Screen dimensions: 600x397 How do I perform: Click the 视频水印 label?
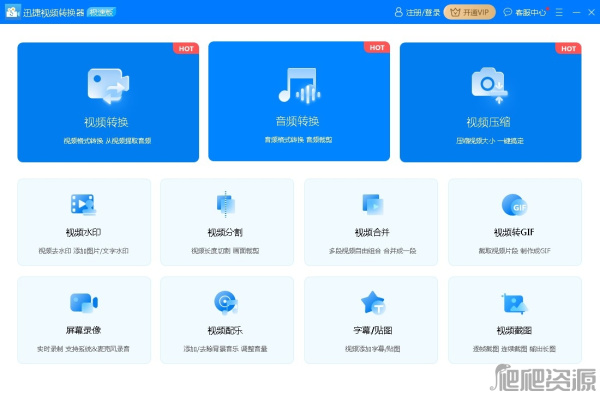(83, 232)
